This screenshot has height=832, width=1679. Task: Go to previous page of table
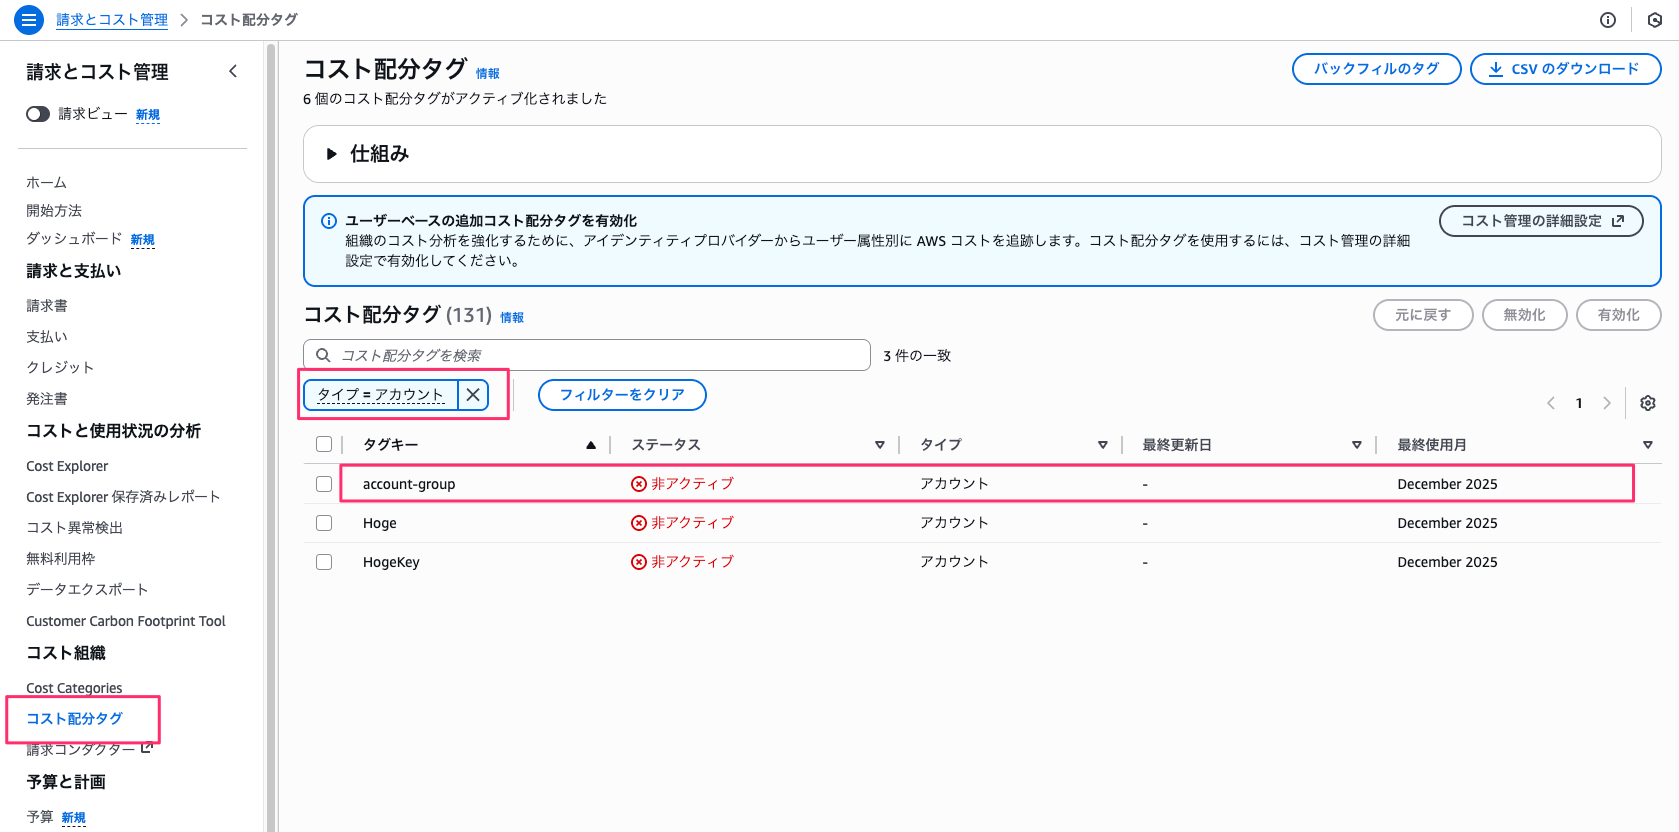1551,403
